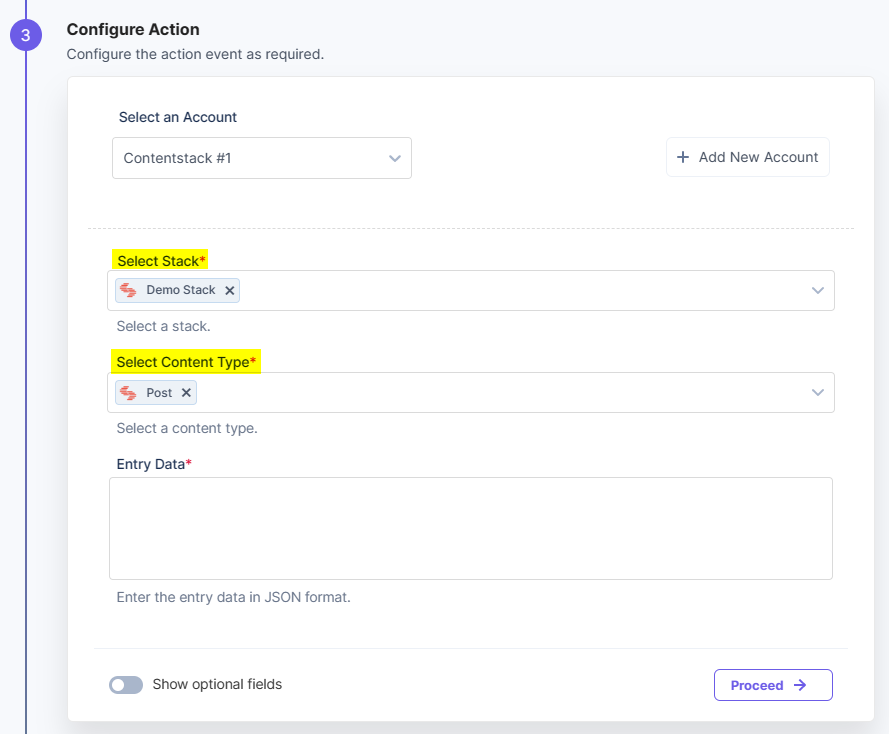Click the Contentstack logo in Demo Stack tag
The height and width of the screenshot is (734, 889).
[x=128, y=290]
